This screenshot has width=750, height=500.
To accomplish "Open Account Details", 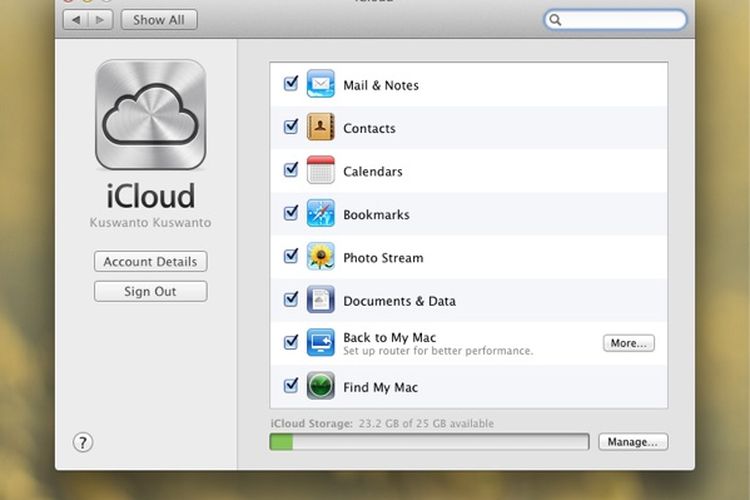I will [151, 262].
